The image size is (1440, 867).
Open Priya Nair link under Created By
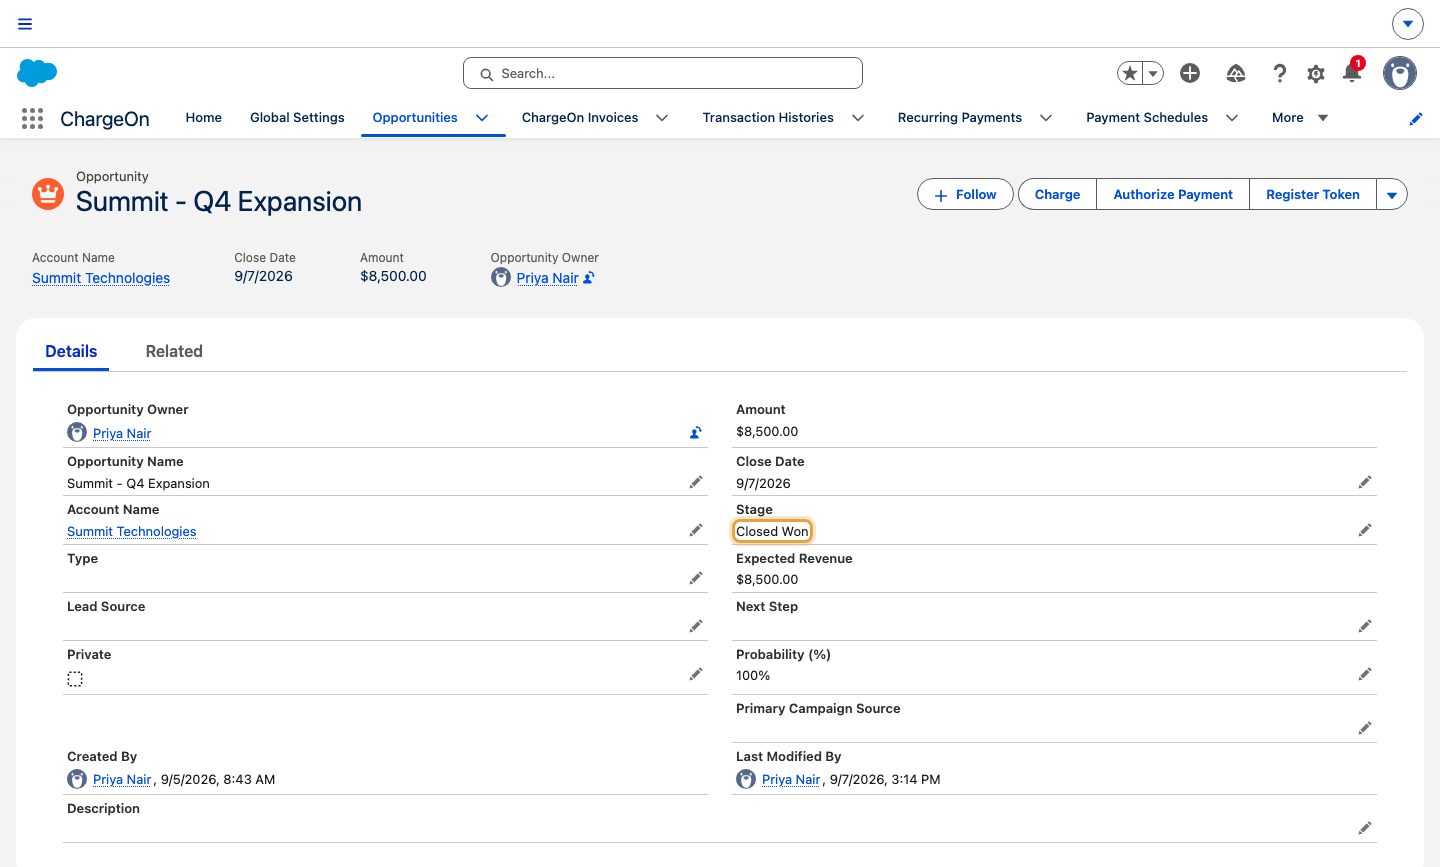point(122,779)
